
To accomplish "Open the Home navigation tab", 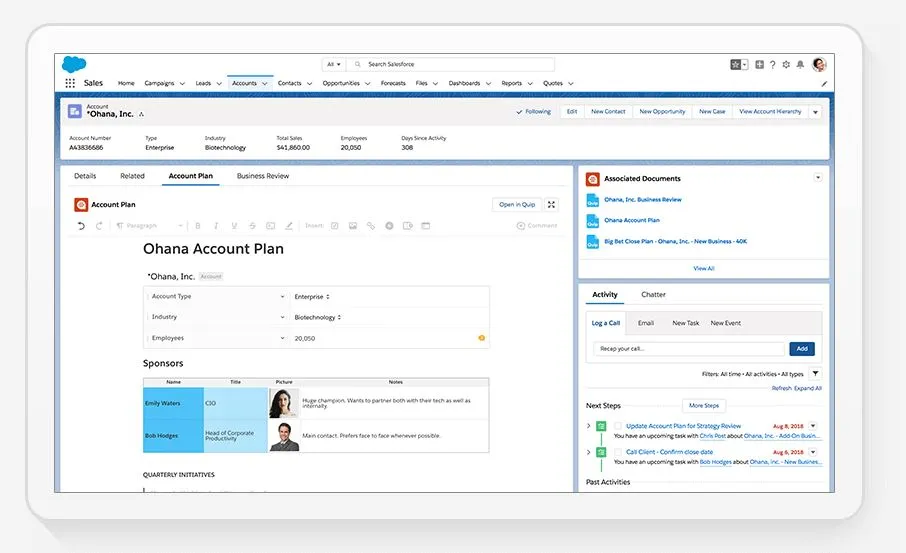I will pos(126,83).
